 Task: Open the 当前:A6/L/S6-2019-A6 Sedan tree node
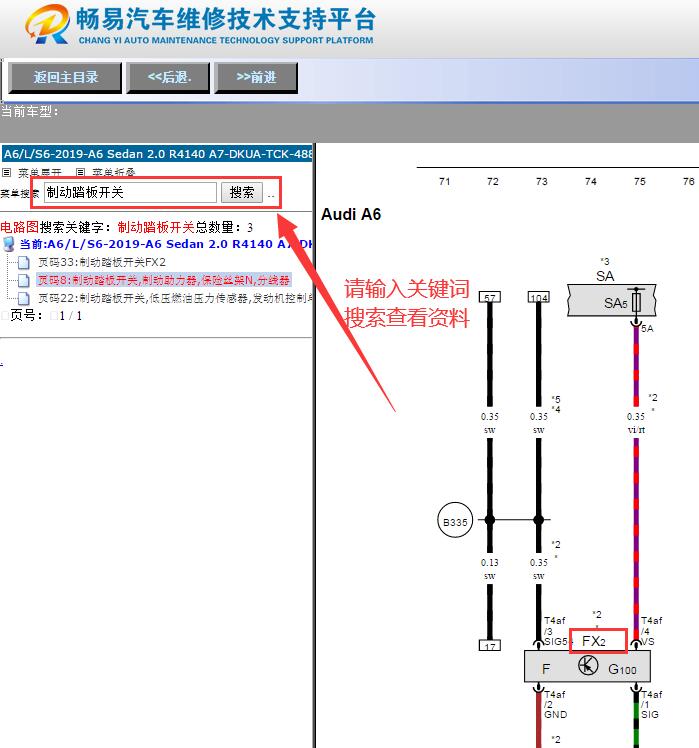[166, 244]
